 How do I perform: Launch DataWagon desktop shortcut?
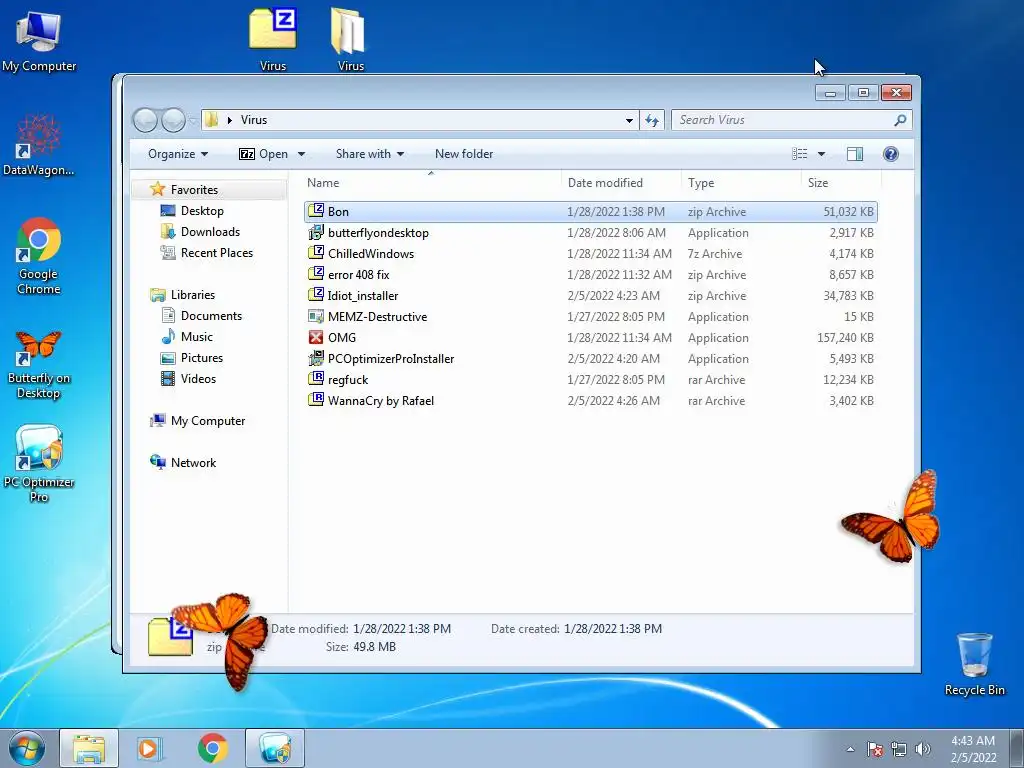point(39,145)
